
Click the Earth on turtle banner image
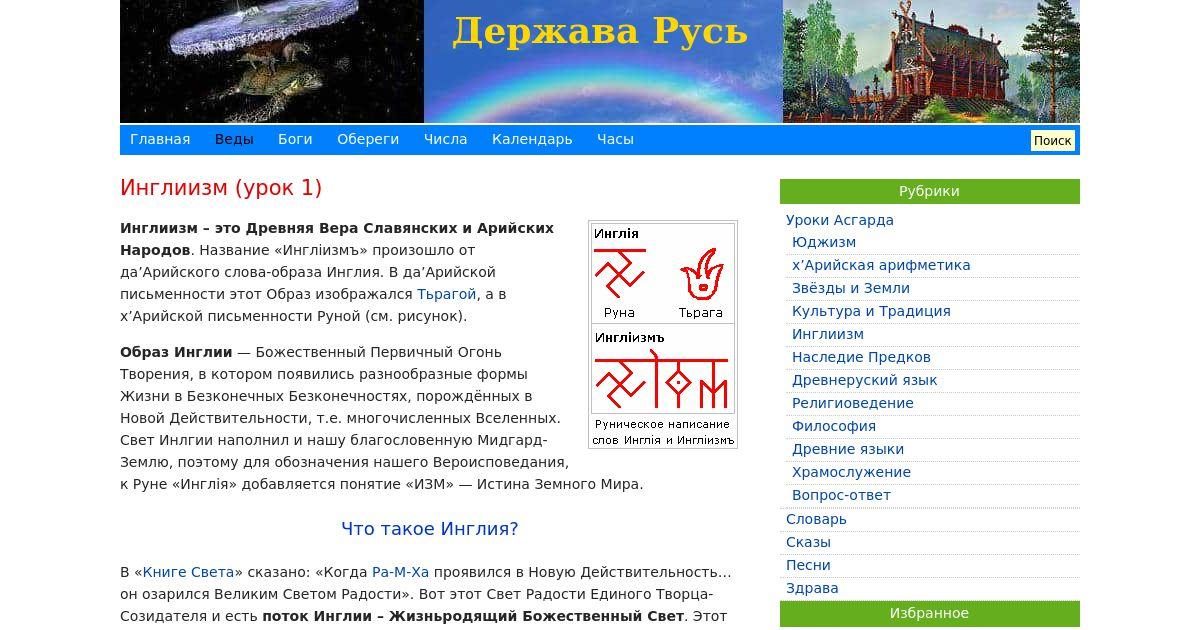click(x=272, y=61)
